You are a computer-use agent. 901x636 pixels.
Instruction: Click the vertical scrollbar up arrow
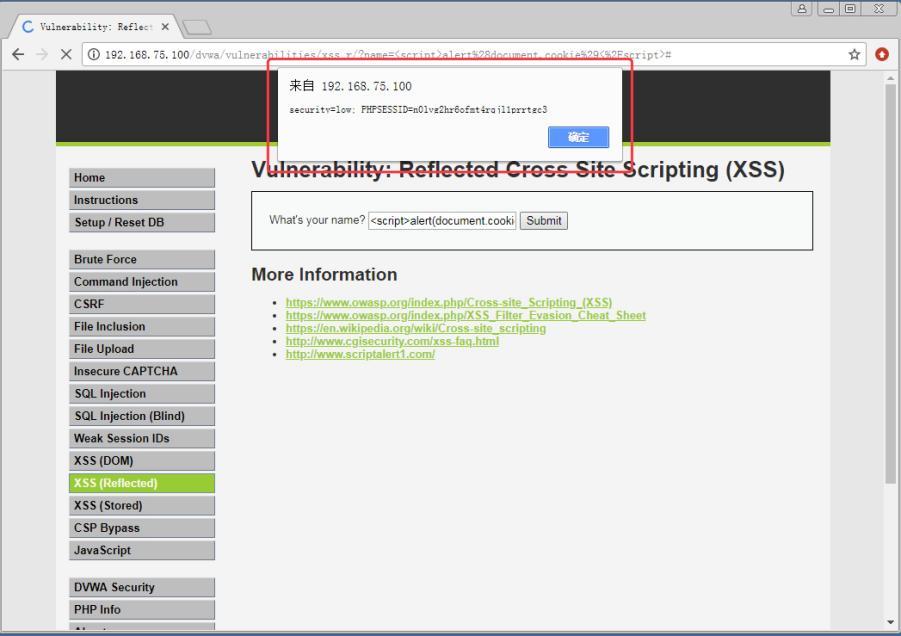[x=891, y=78]
